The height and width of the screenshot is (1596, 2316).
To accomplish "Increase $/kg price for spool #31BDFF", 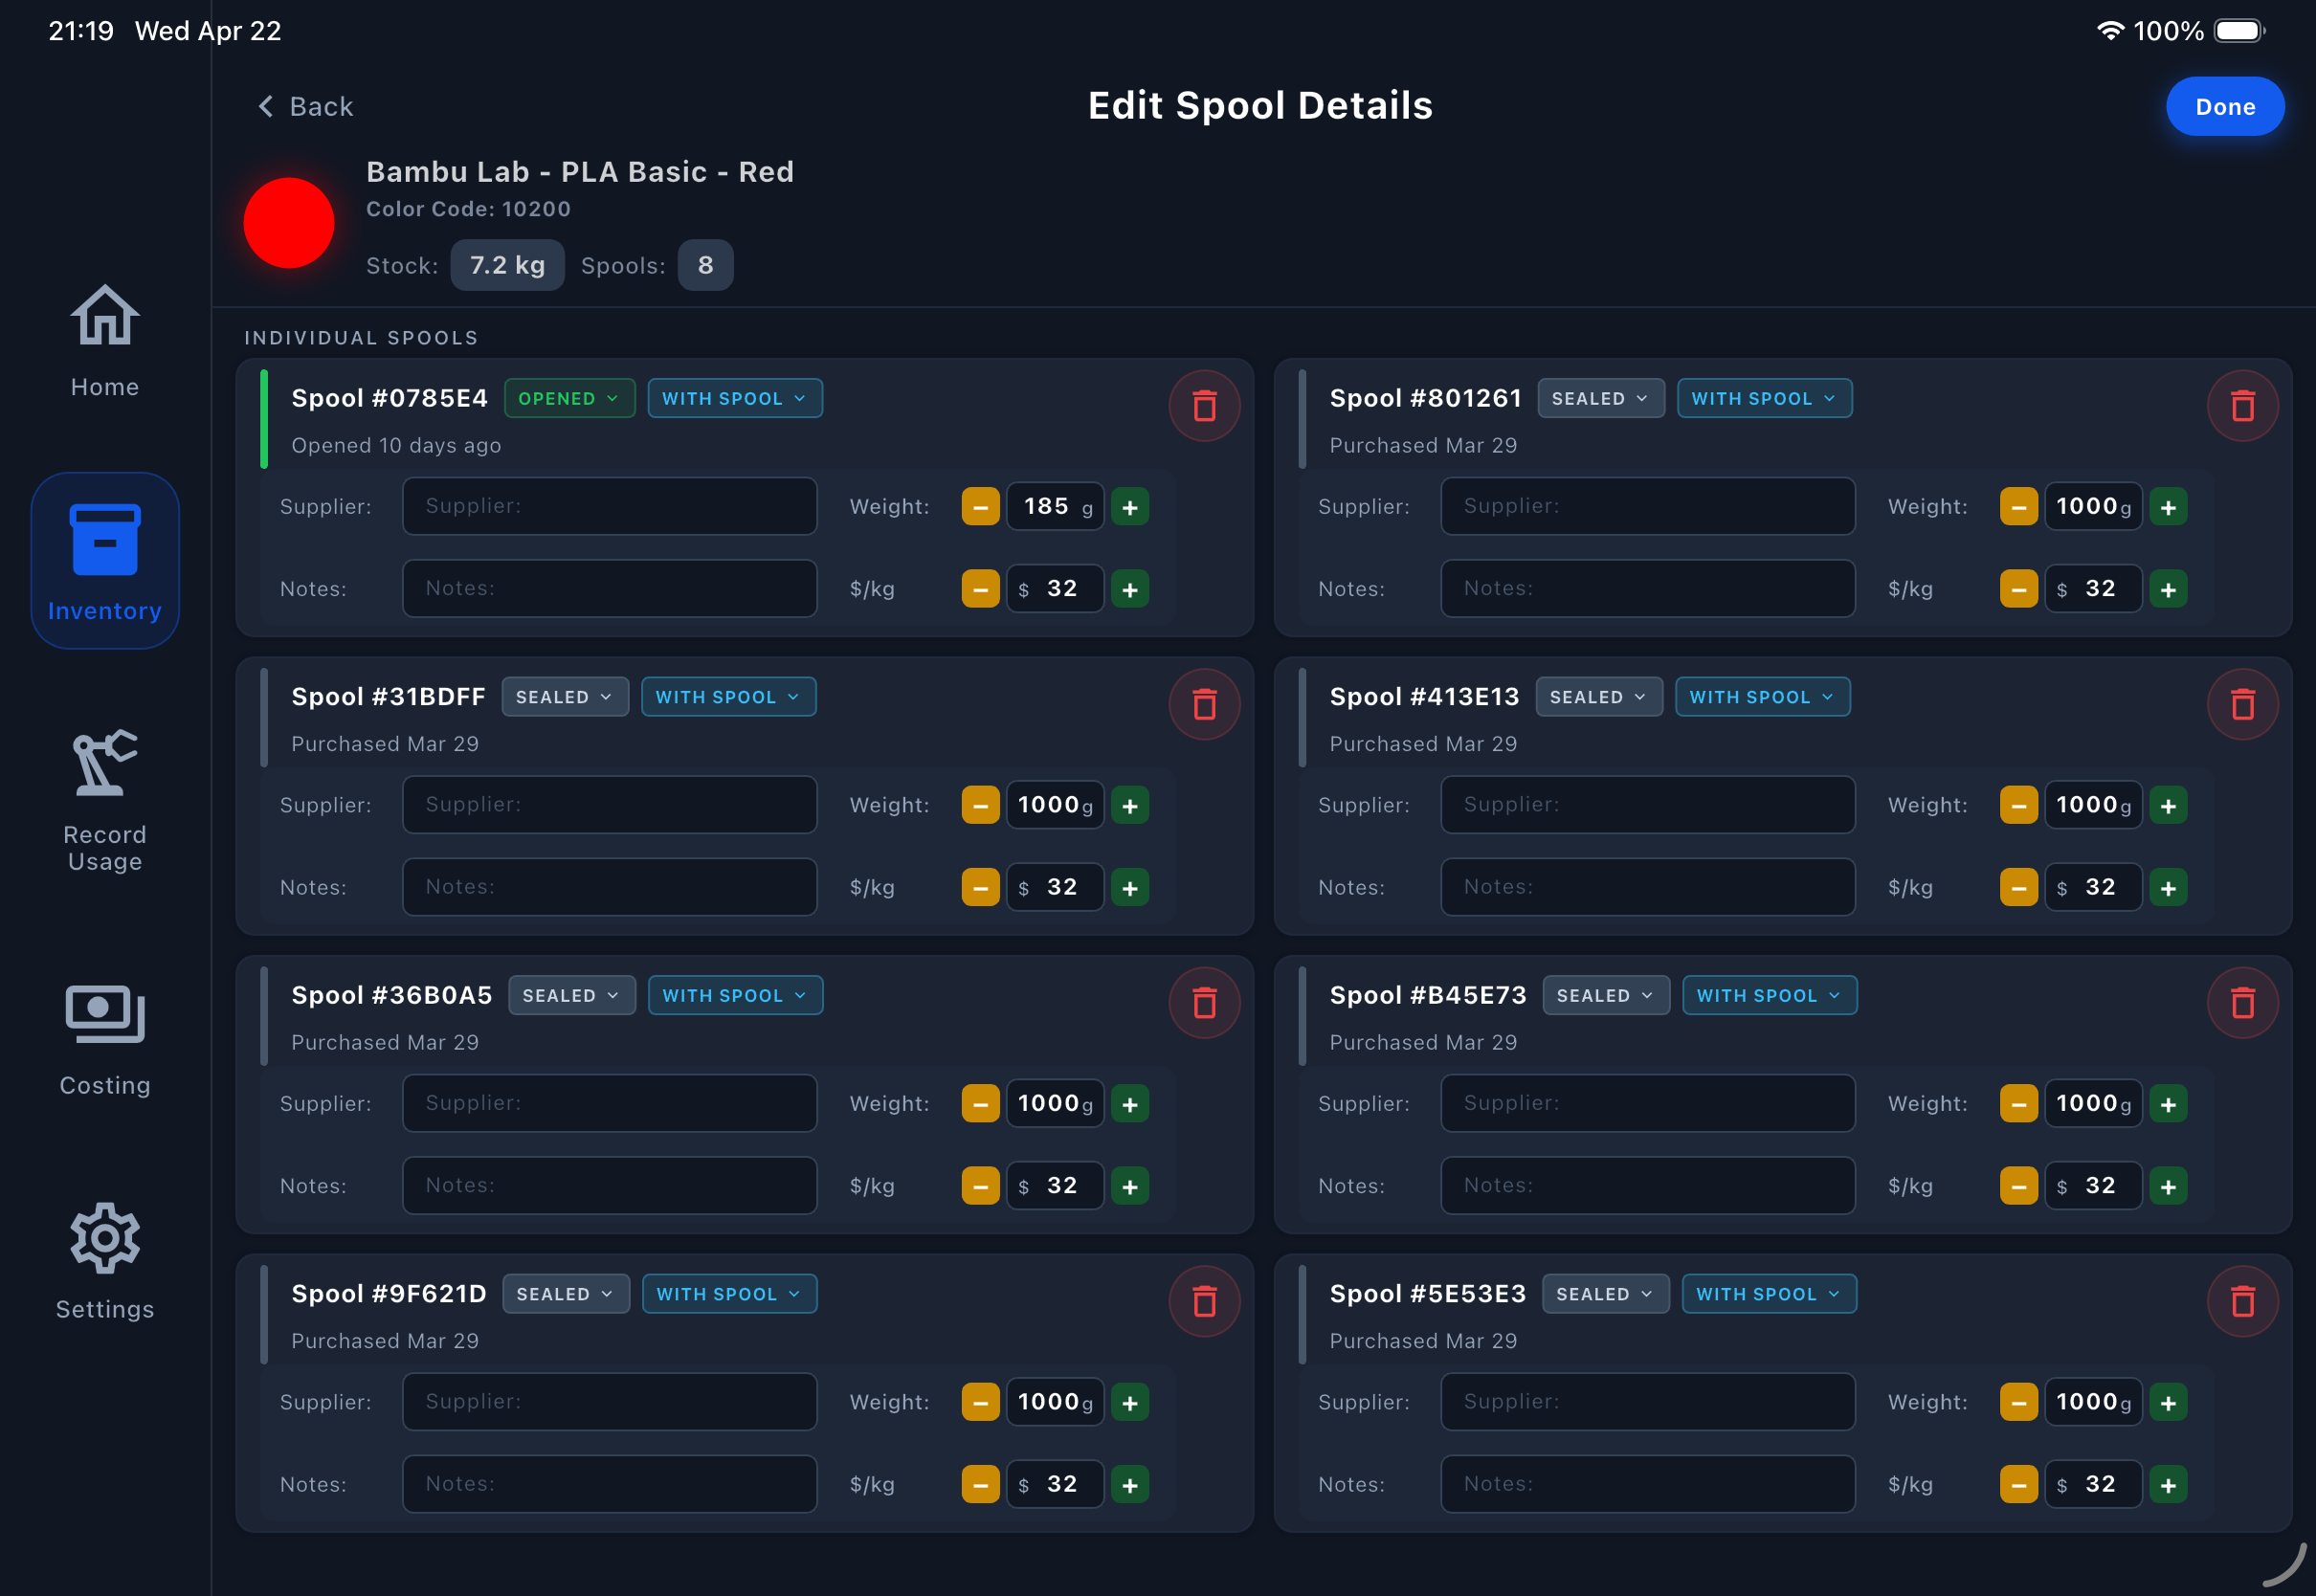I will tap(1130, 888).
